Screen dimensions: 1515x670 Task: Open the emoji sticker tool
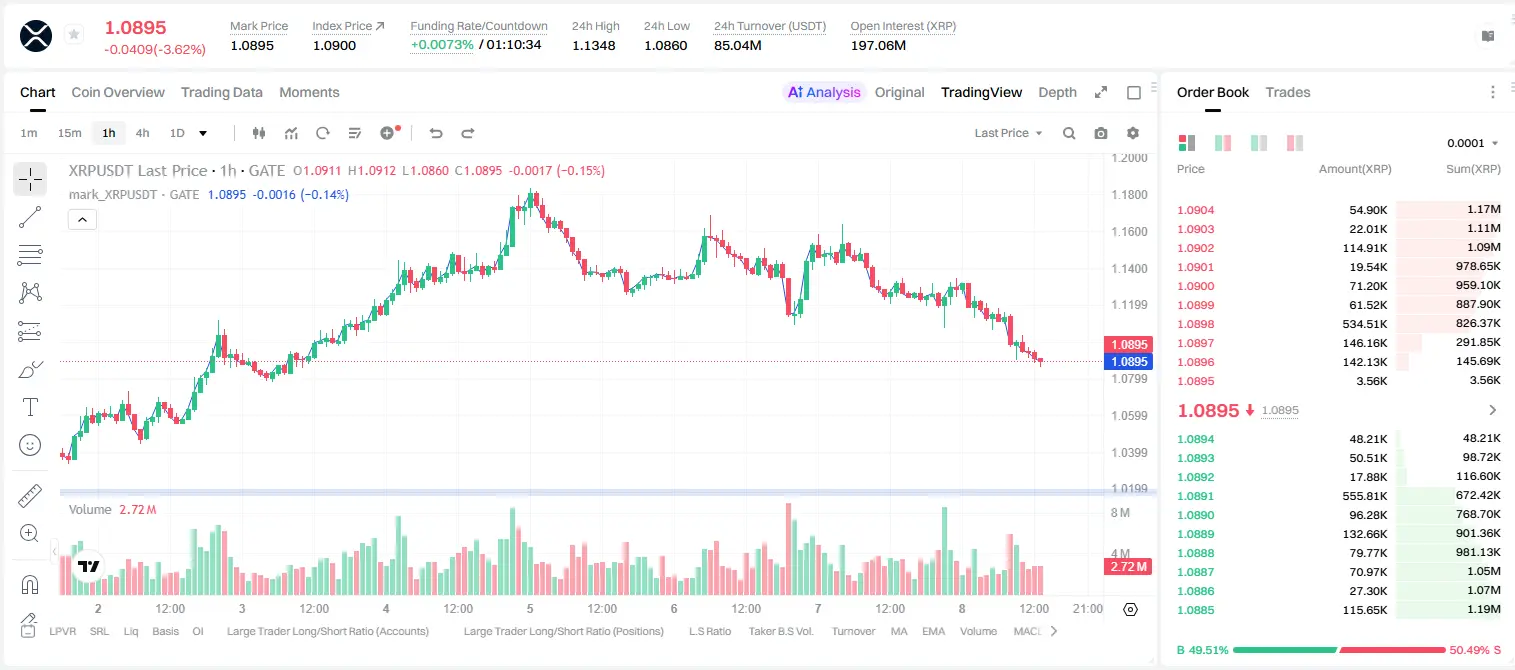coord(30,445)
